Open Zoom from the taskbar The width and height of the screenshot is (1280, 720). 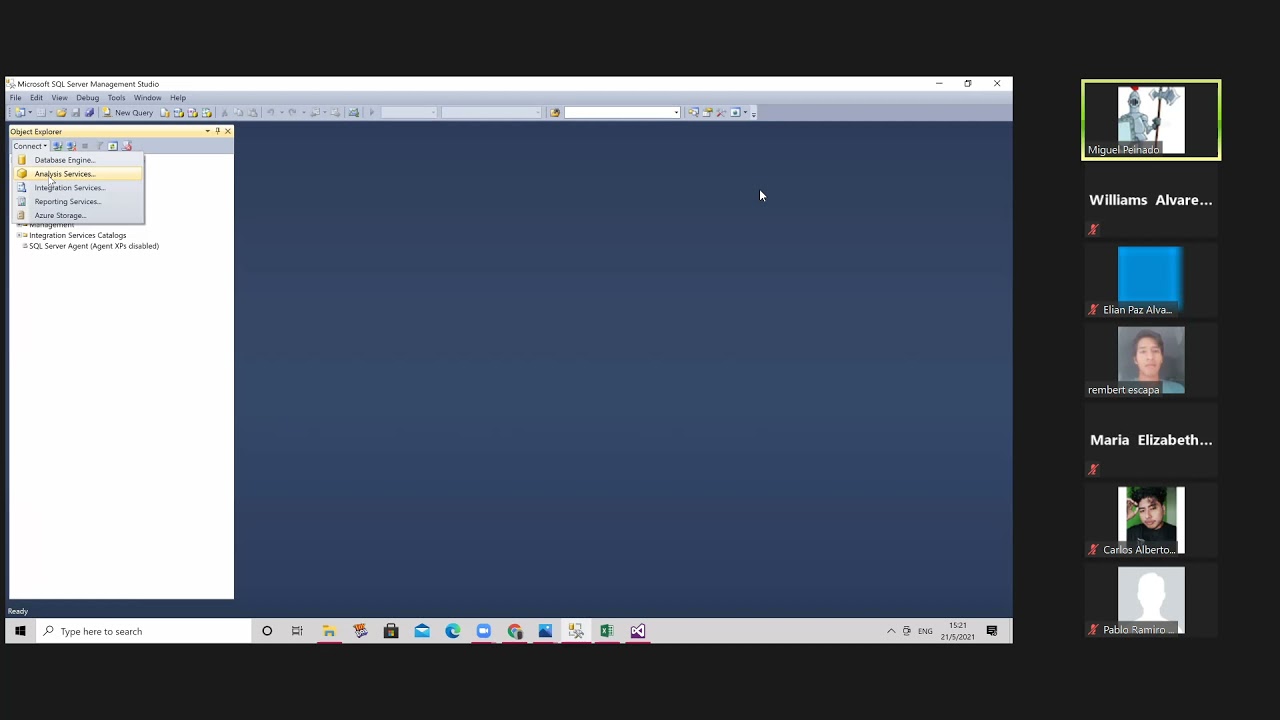coord(484,631)
